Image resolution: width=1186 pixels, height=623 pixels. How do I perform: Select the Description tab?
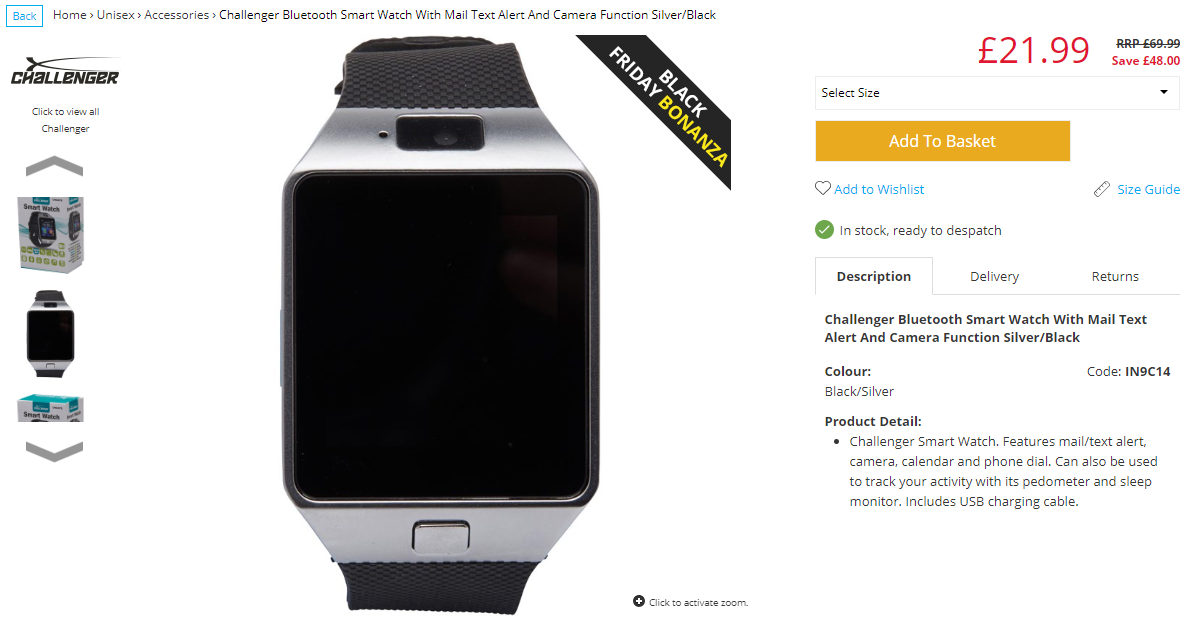click(874, 276)
